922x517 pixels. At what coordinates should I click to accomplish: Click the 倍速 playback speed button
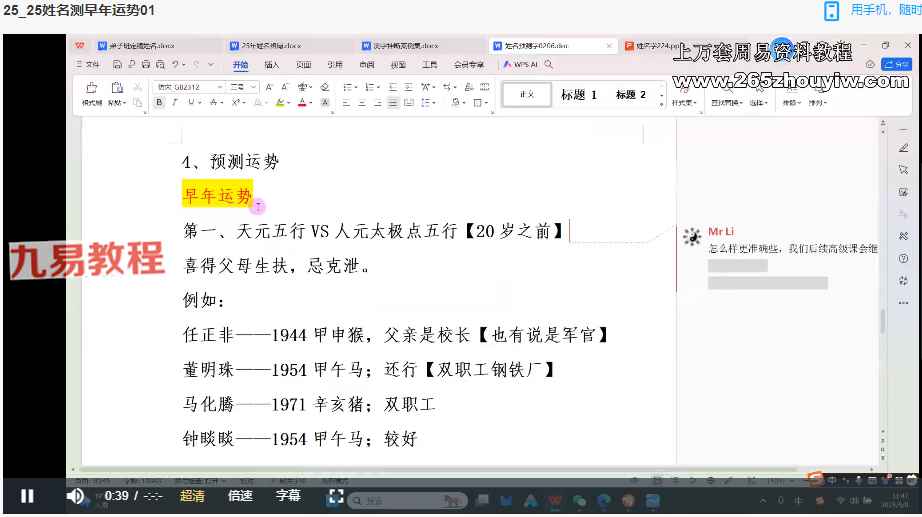coord(240,496)
